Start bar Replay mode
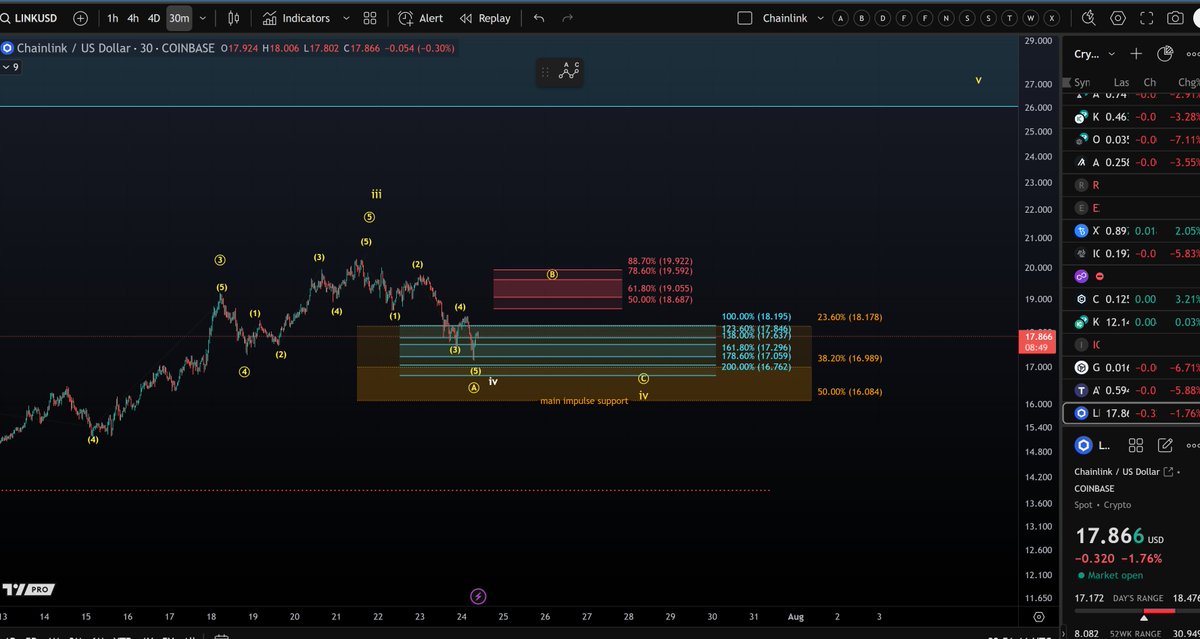 point(484,18)
